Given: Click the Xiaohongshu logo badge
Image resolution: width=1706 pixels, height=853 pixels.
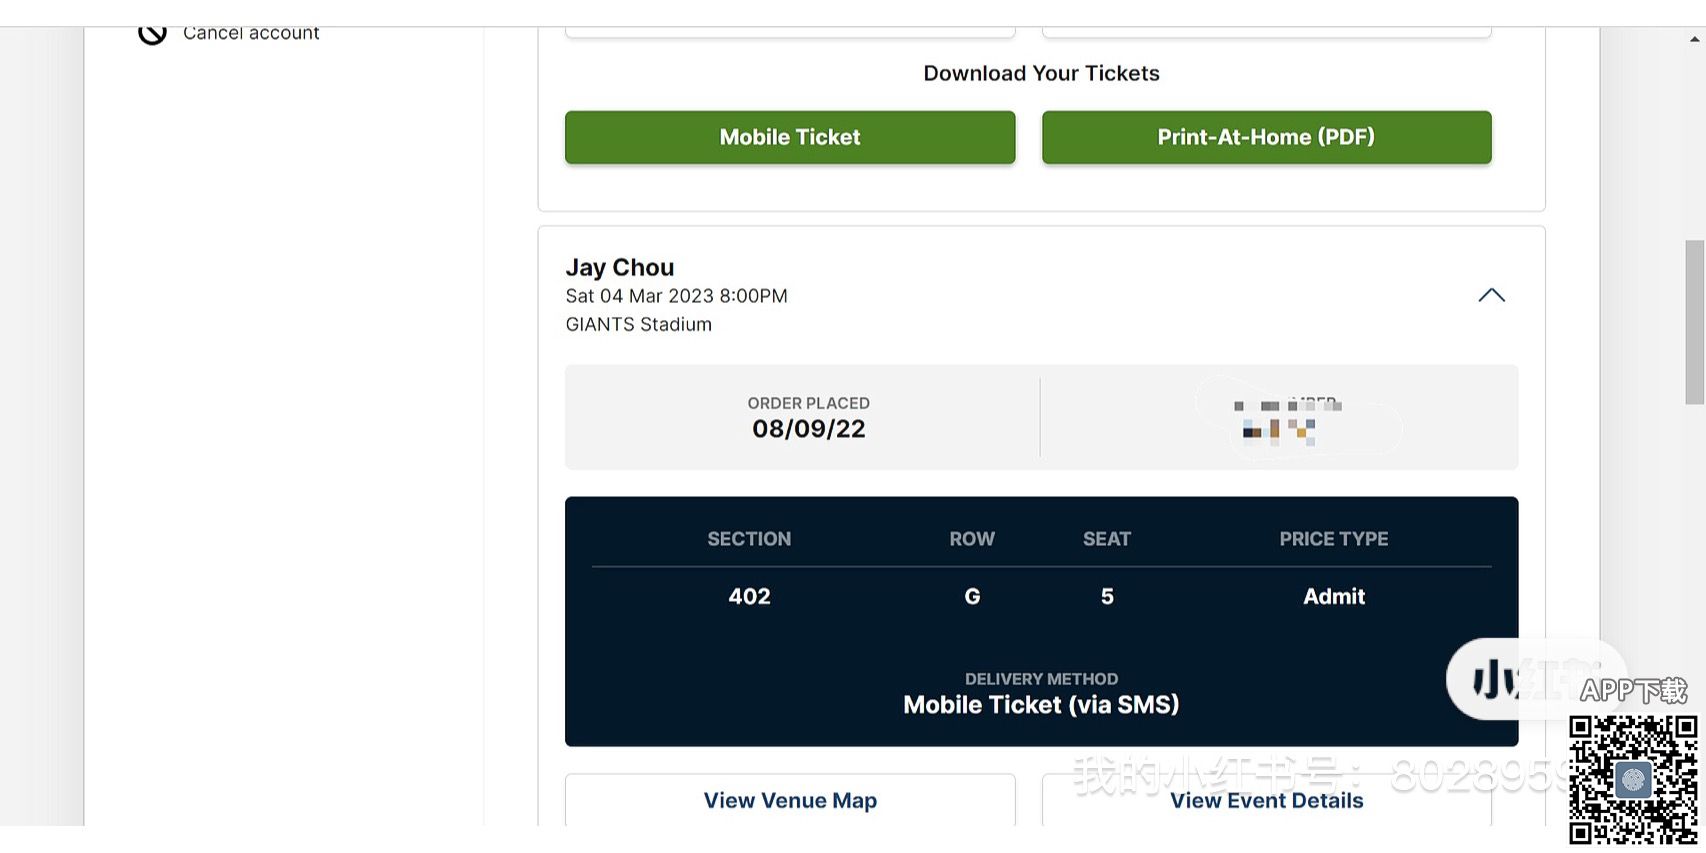Looking at the screenshot, I should click(x=1510, y=680).
